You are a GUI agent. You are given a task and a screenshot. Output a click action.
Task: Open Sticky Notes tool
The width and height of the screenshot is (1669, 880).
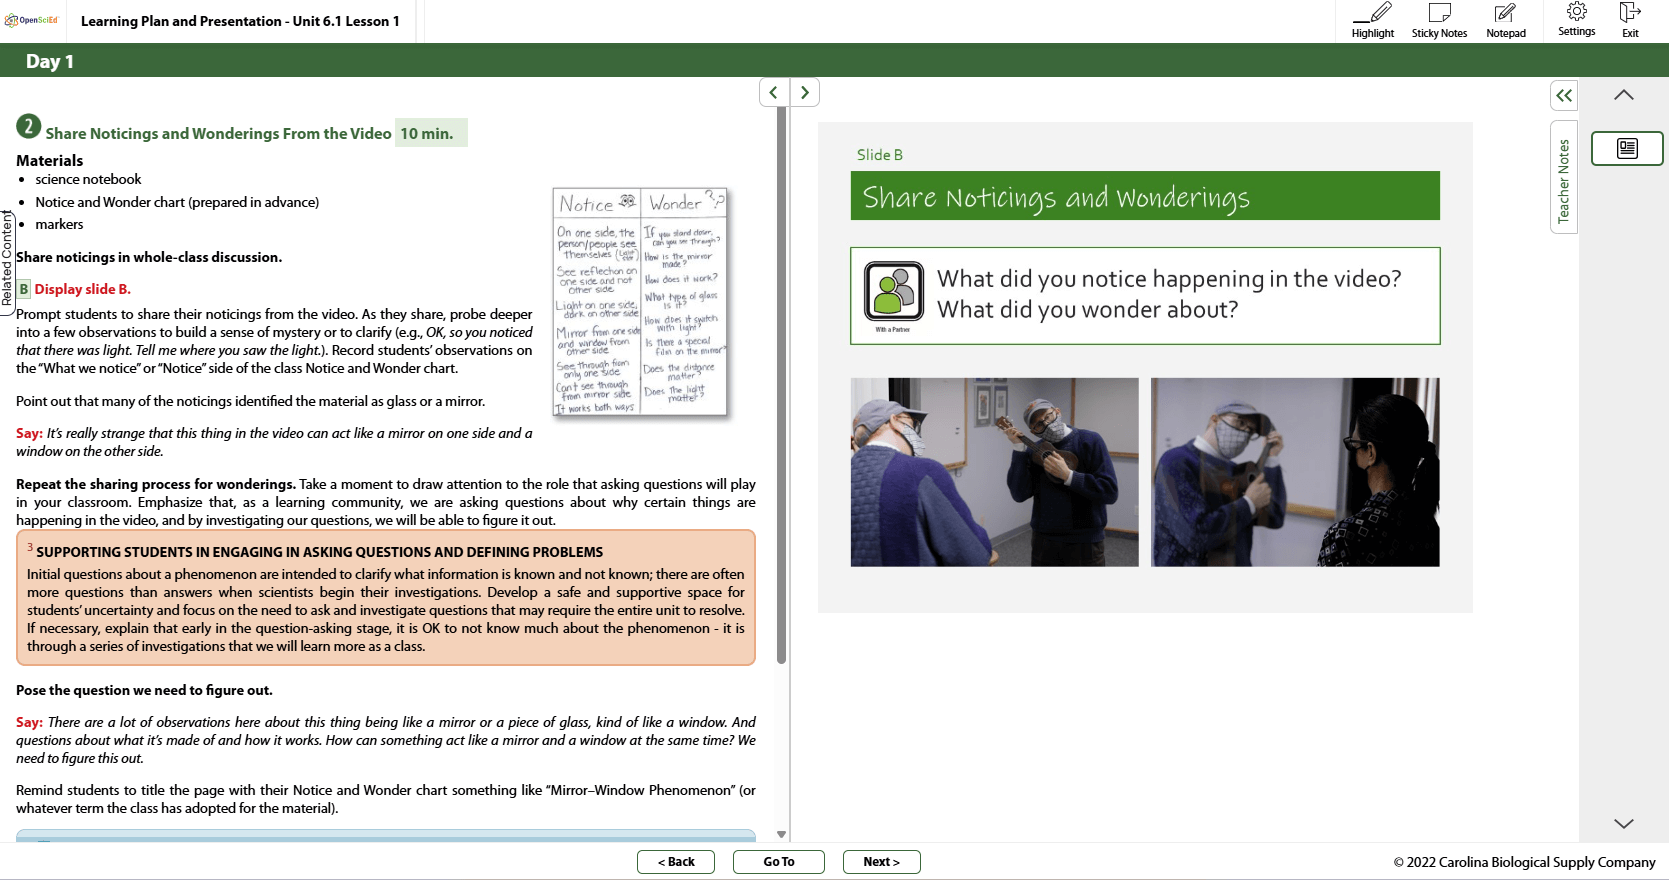[1439, 21]
